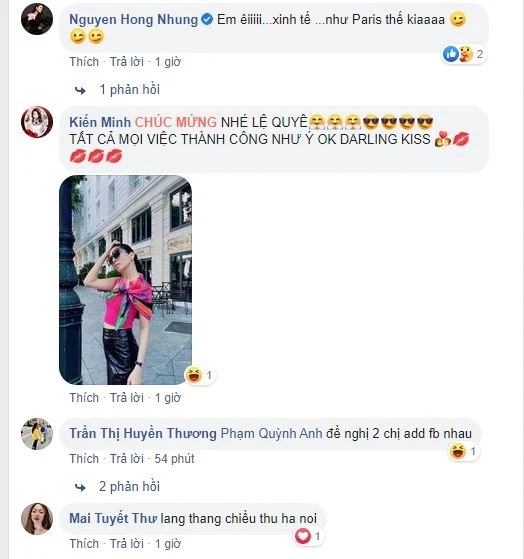Like Nguyen Hong Nhung's comment with Thích
524x559 pixels.
[x=84, y=62]
